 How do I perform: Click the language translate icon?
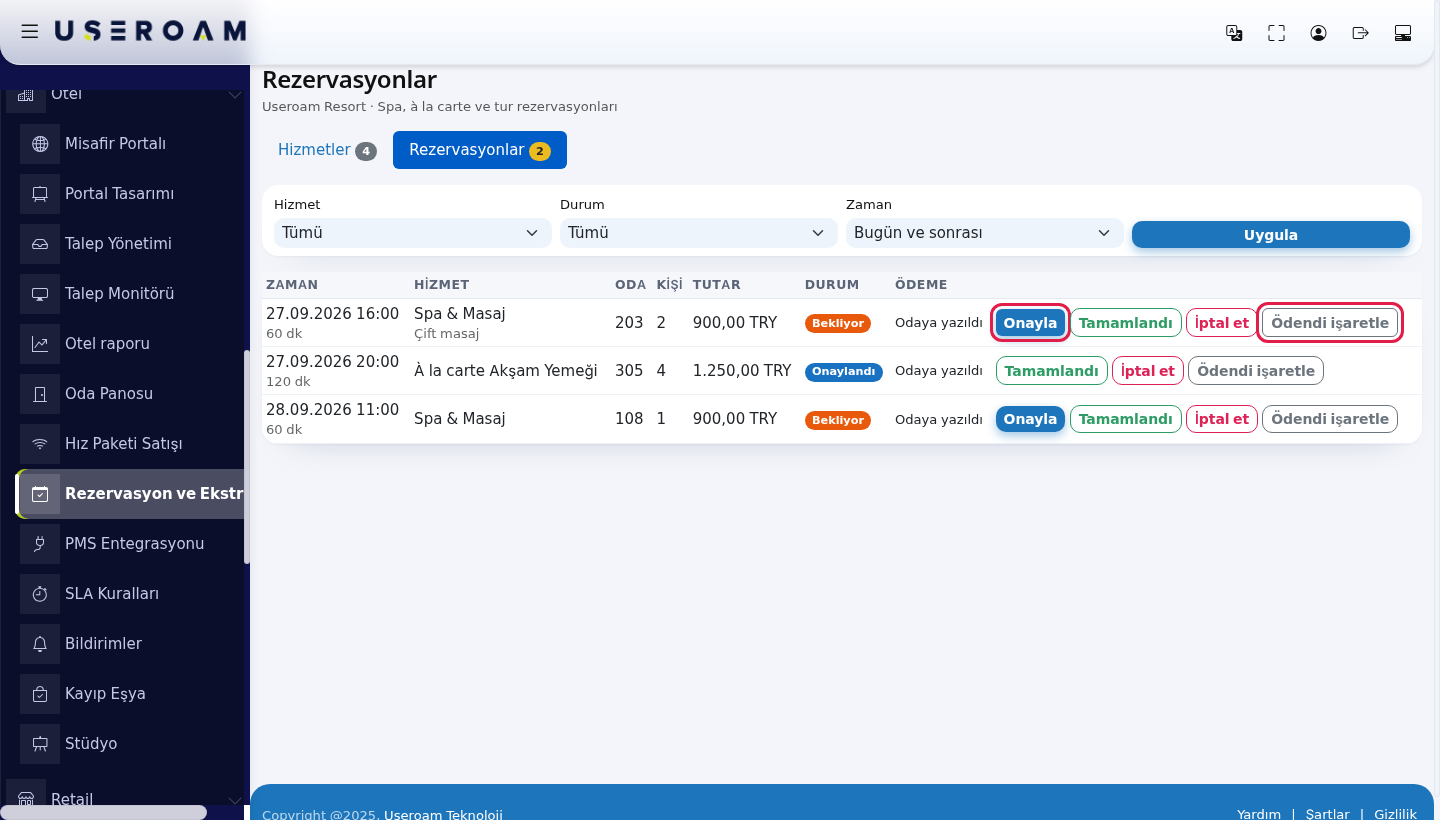pyautogui.click(x=1234, y=33)
